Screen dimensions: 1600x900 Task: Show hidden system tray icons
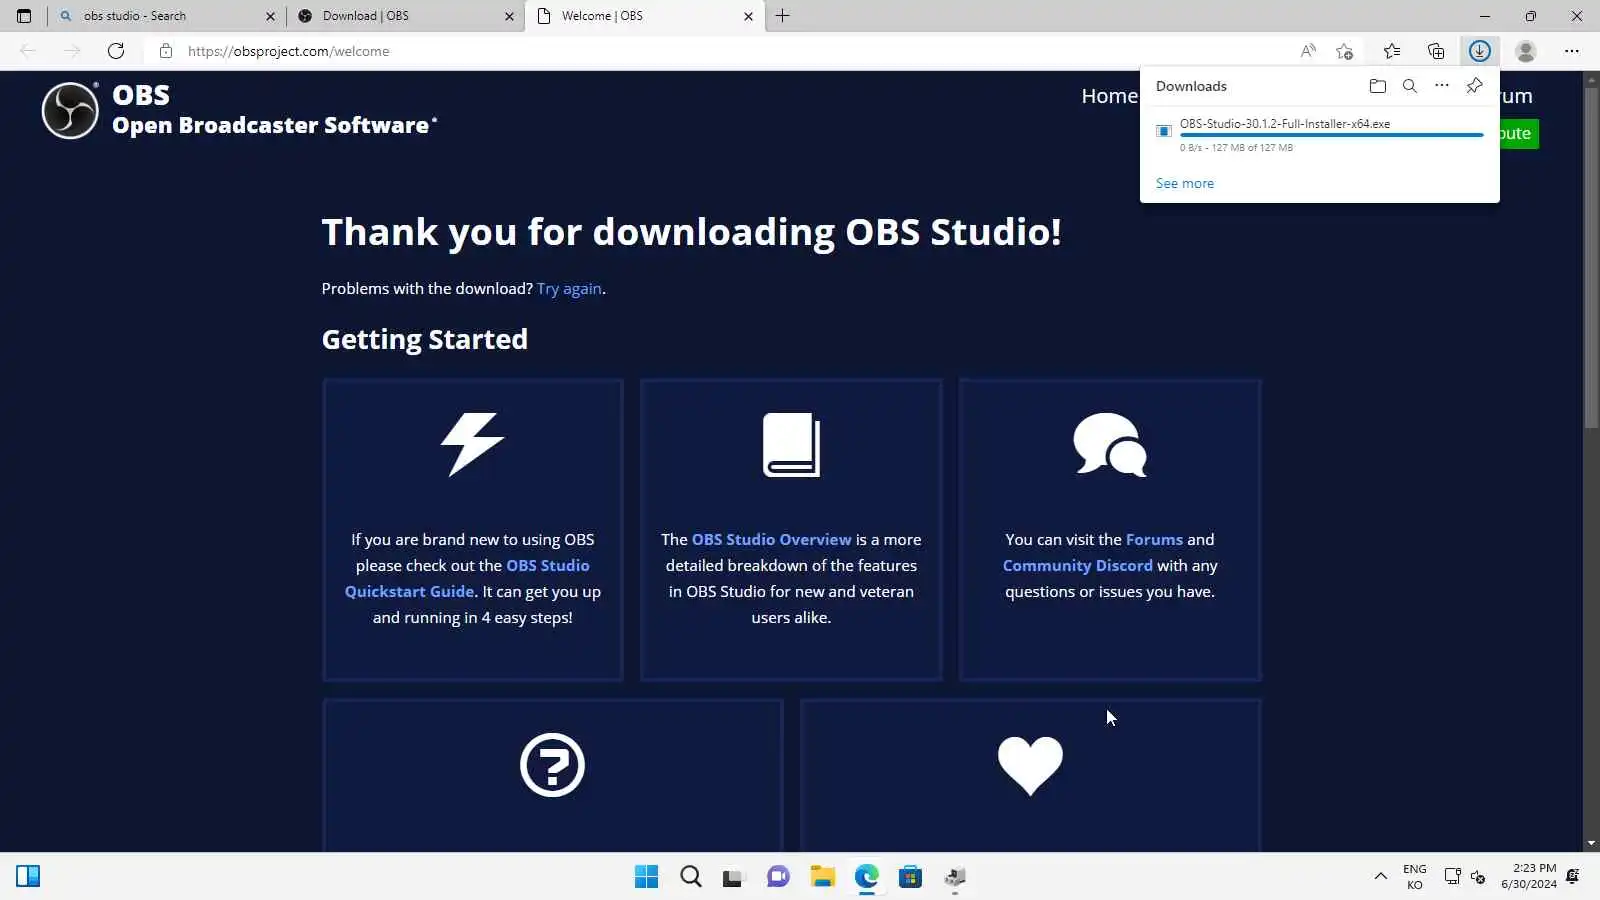click(x=1380, y=876)
